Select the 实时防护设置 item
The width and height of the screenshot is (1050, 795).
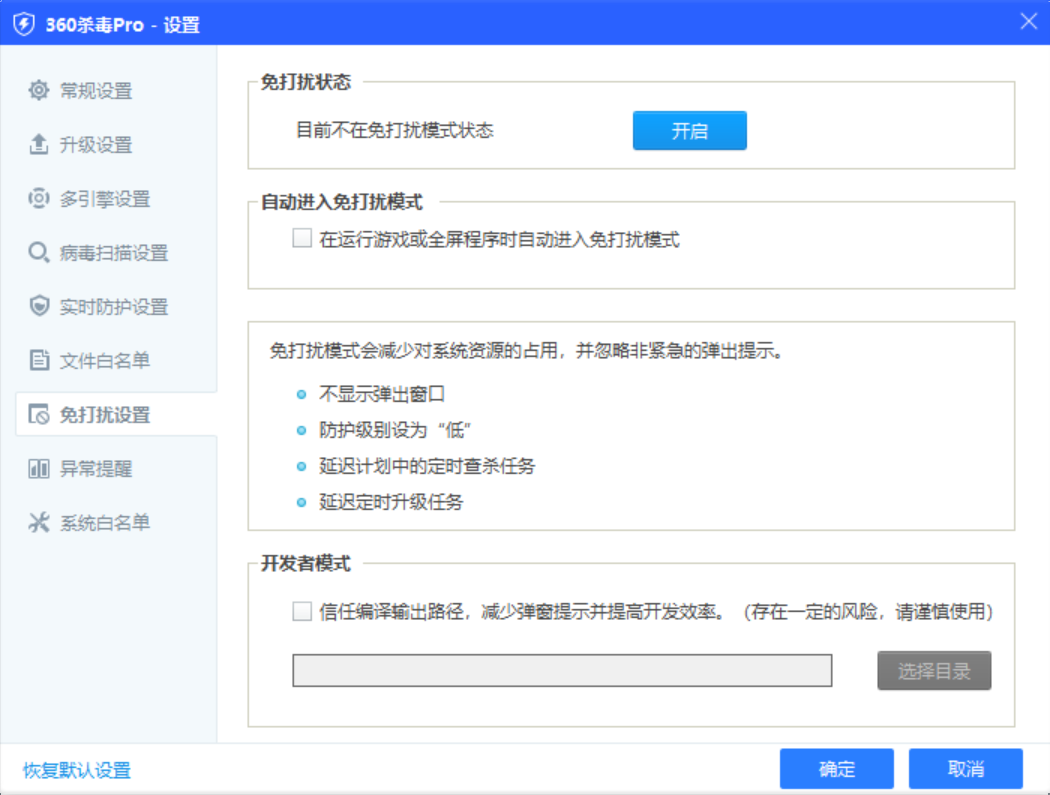[x=115, y=306]
